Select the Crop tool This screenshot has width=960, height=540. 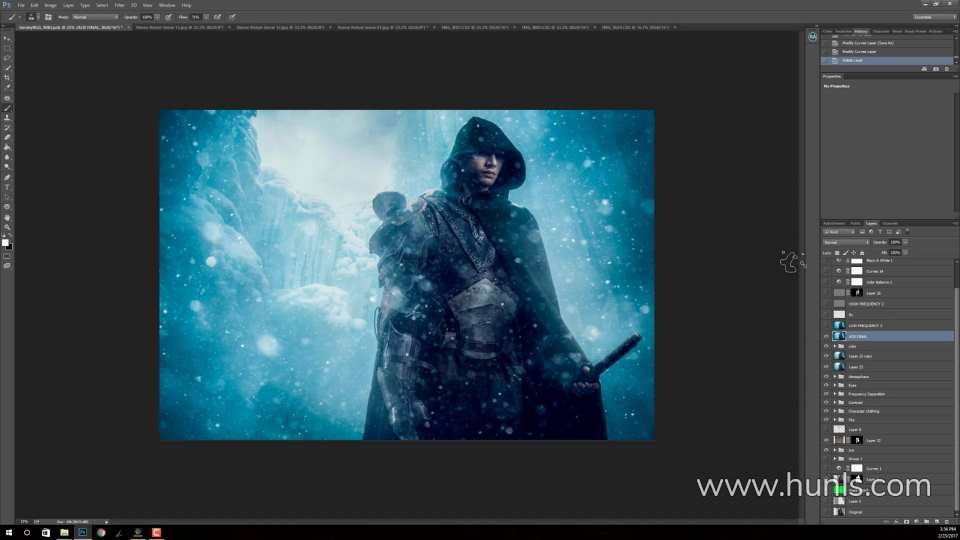(7, 77)
